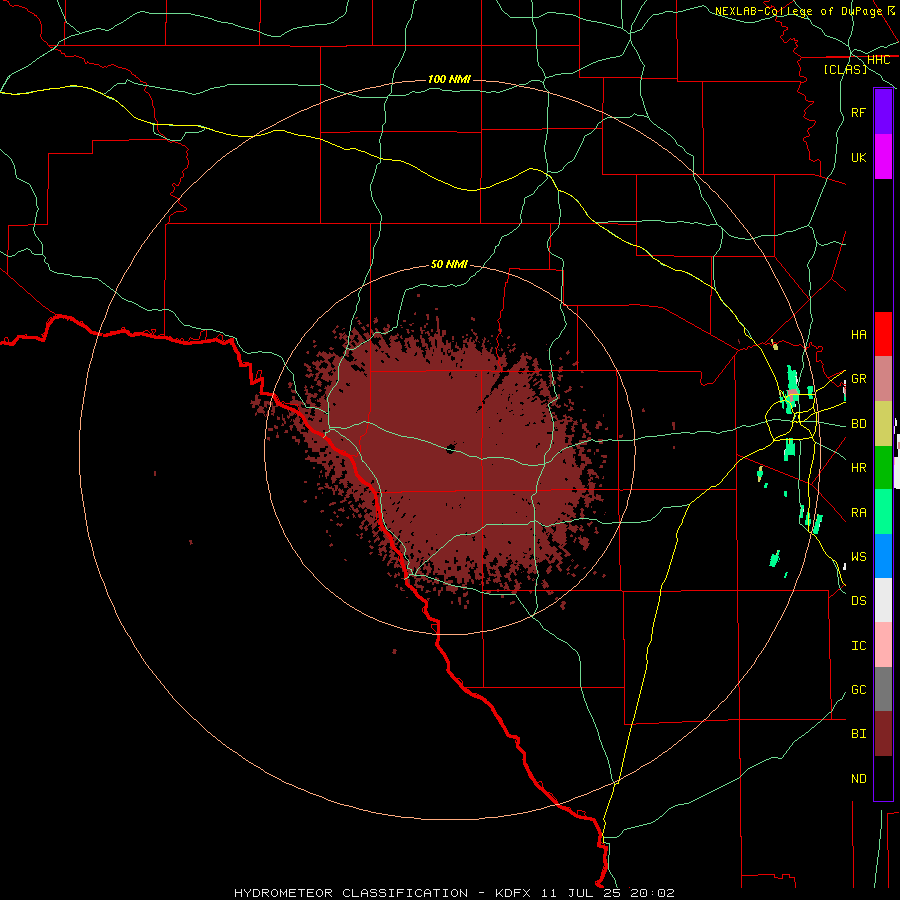Click the GC legend label
This screenshot has height=900, width=900.
(x=858, y=689)
